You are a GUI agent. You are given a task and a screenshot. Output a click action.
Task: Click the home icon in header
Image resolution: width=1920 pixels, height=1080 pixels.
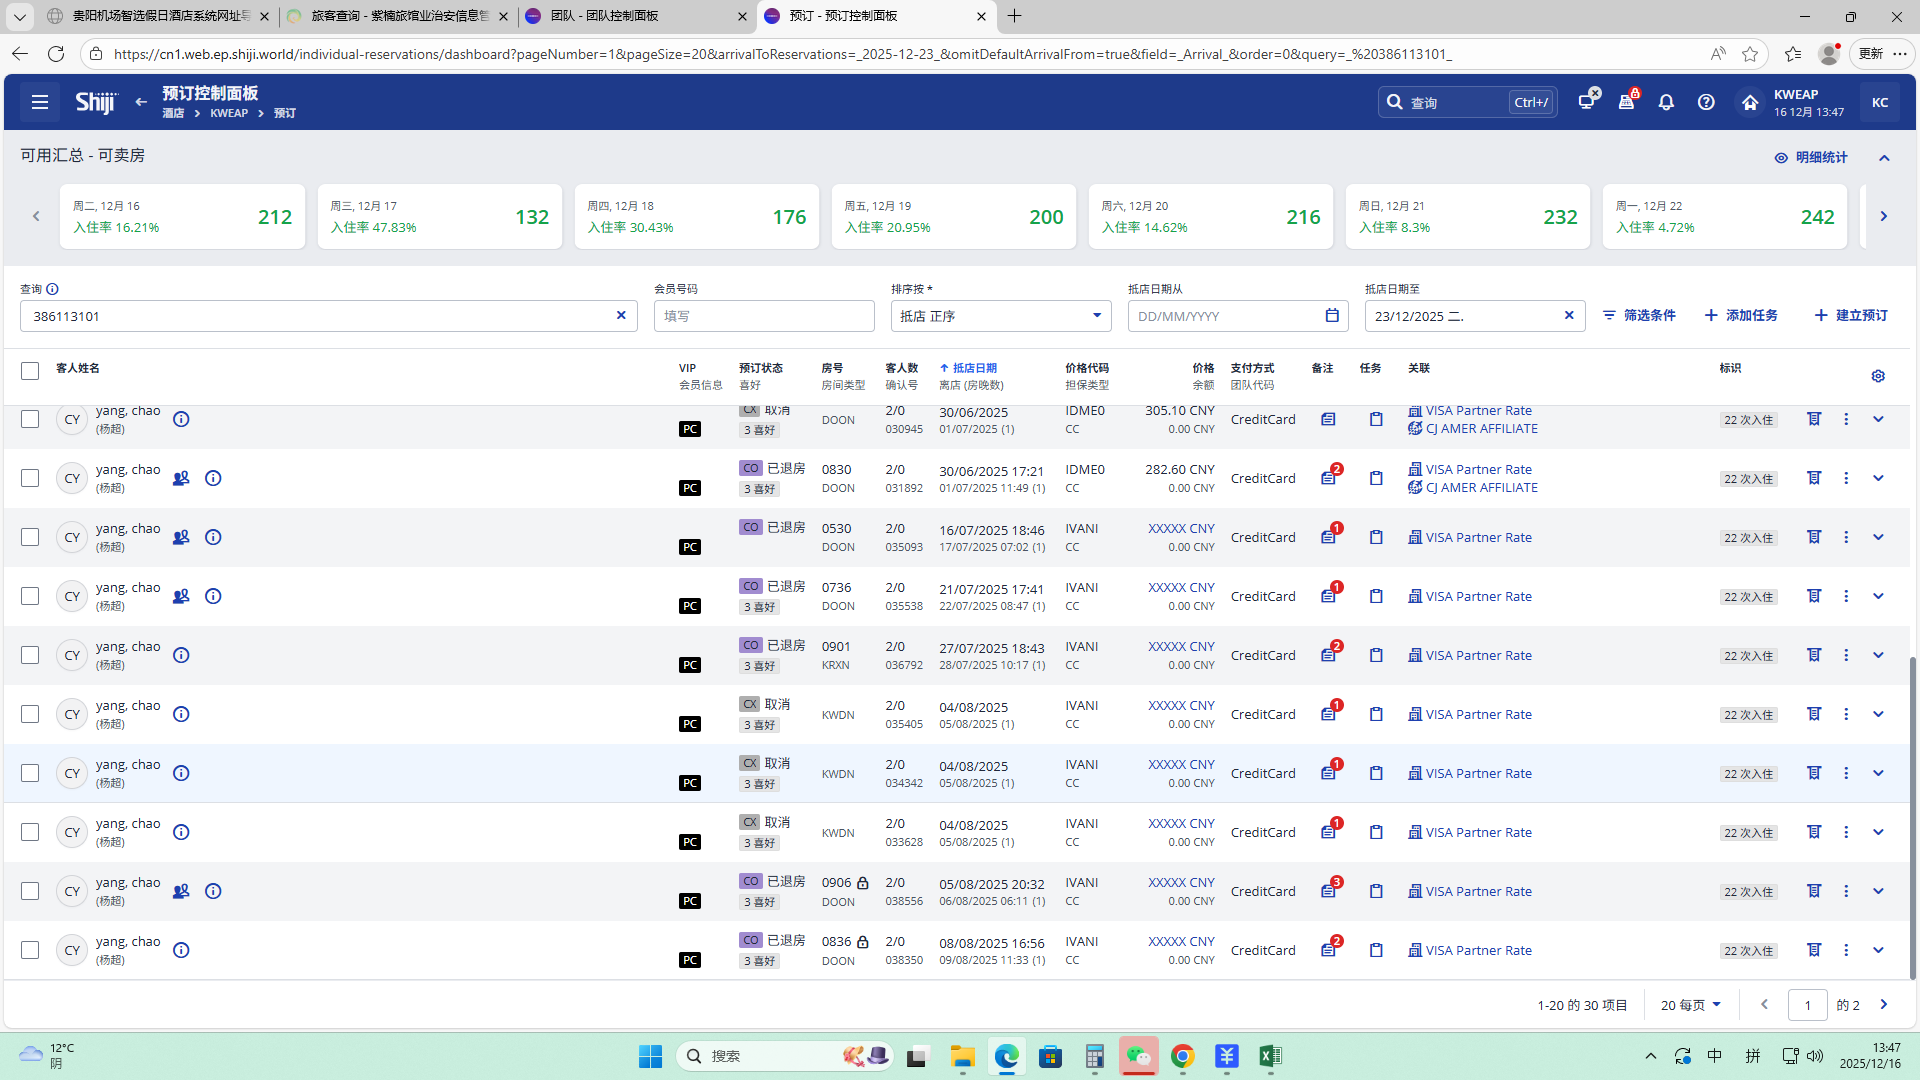tap(1749, 102)
